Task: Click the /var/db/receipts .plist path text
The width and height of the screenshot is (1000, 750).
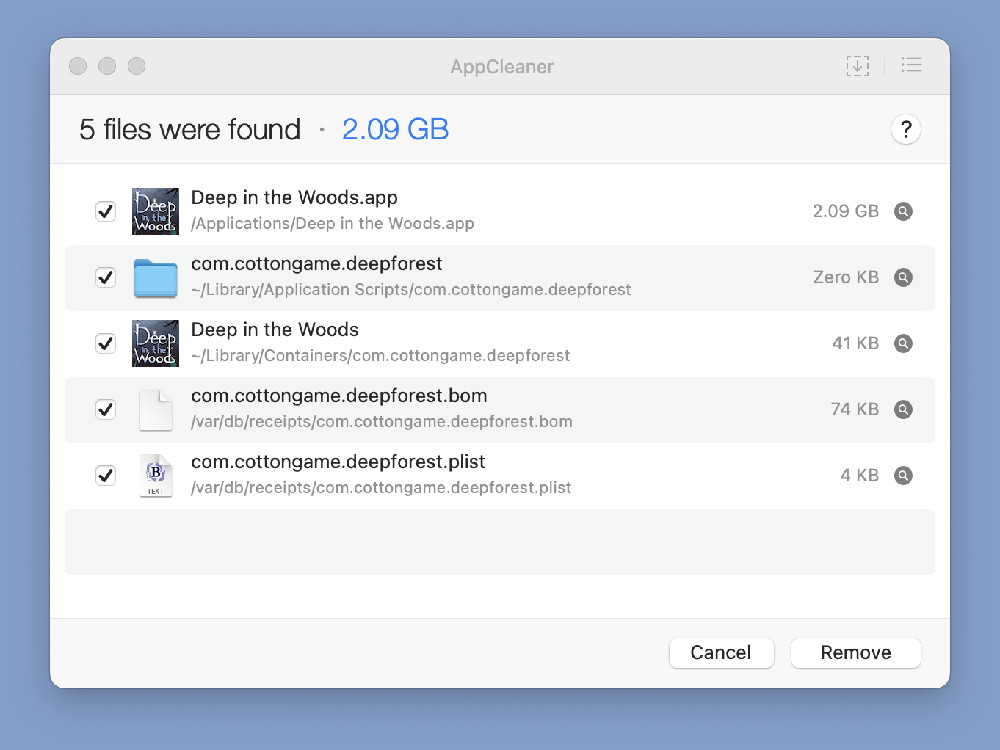Action: click(381, 488)
